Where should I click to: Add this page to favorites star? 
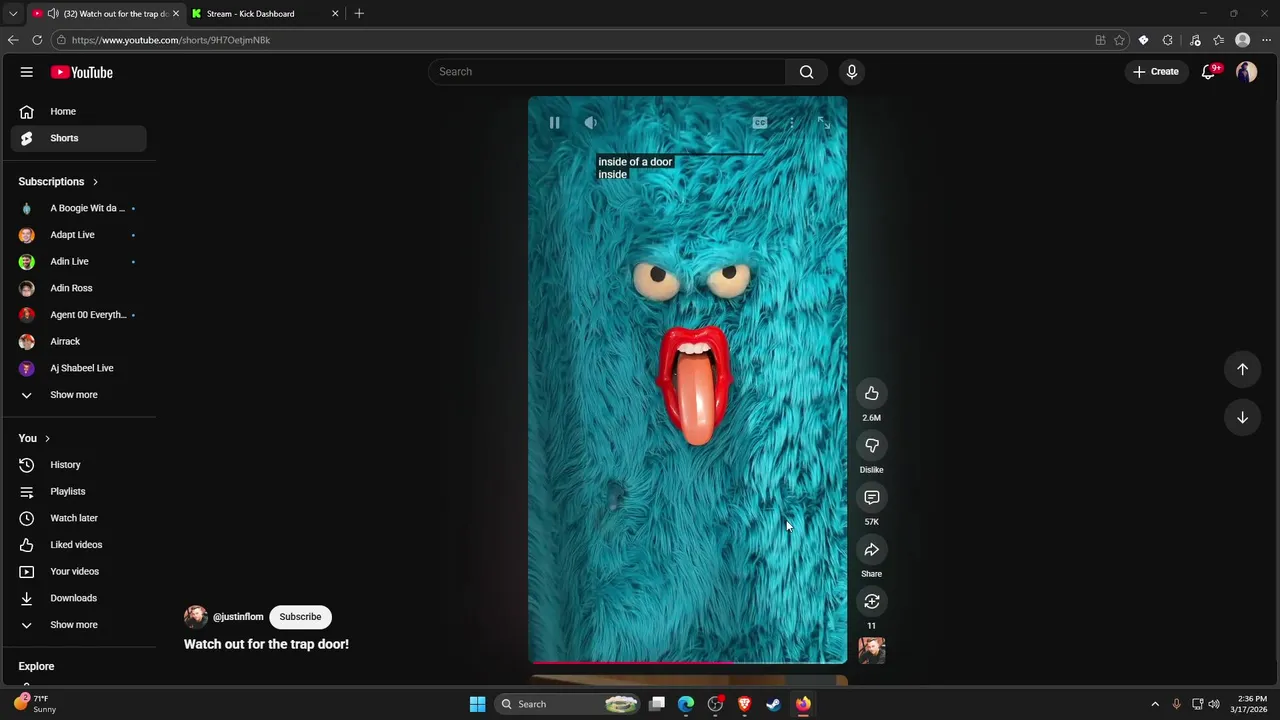pos(1119,40)
